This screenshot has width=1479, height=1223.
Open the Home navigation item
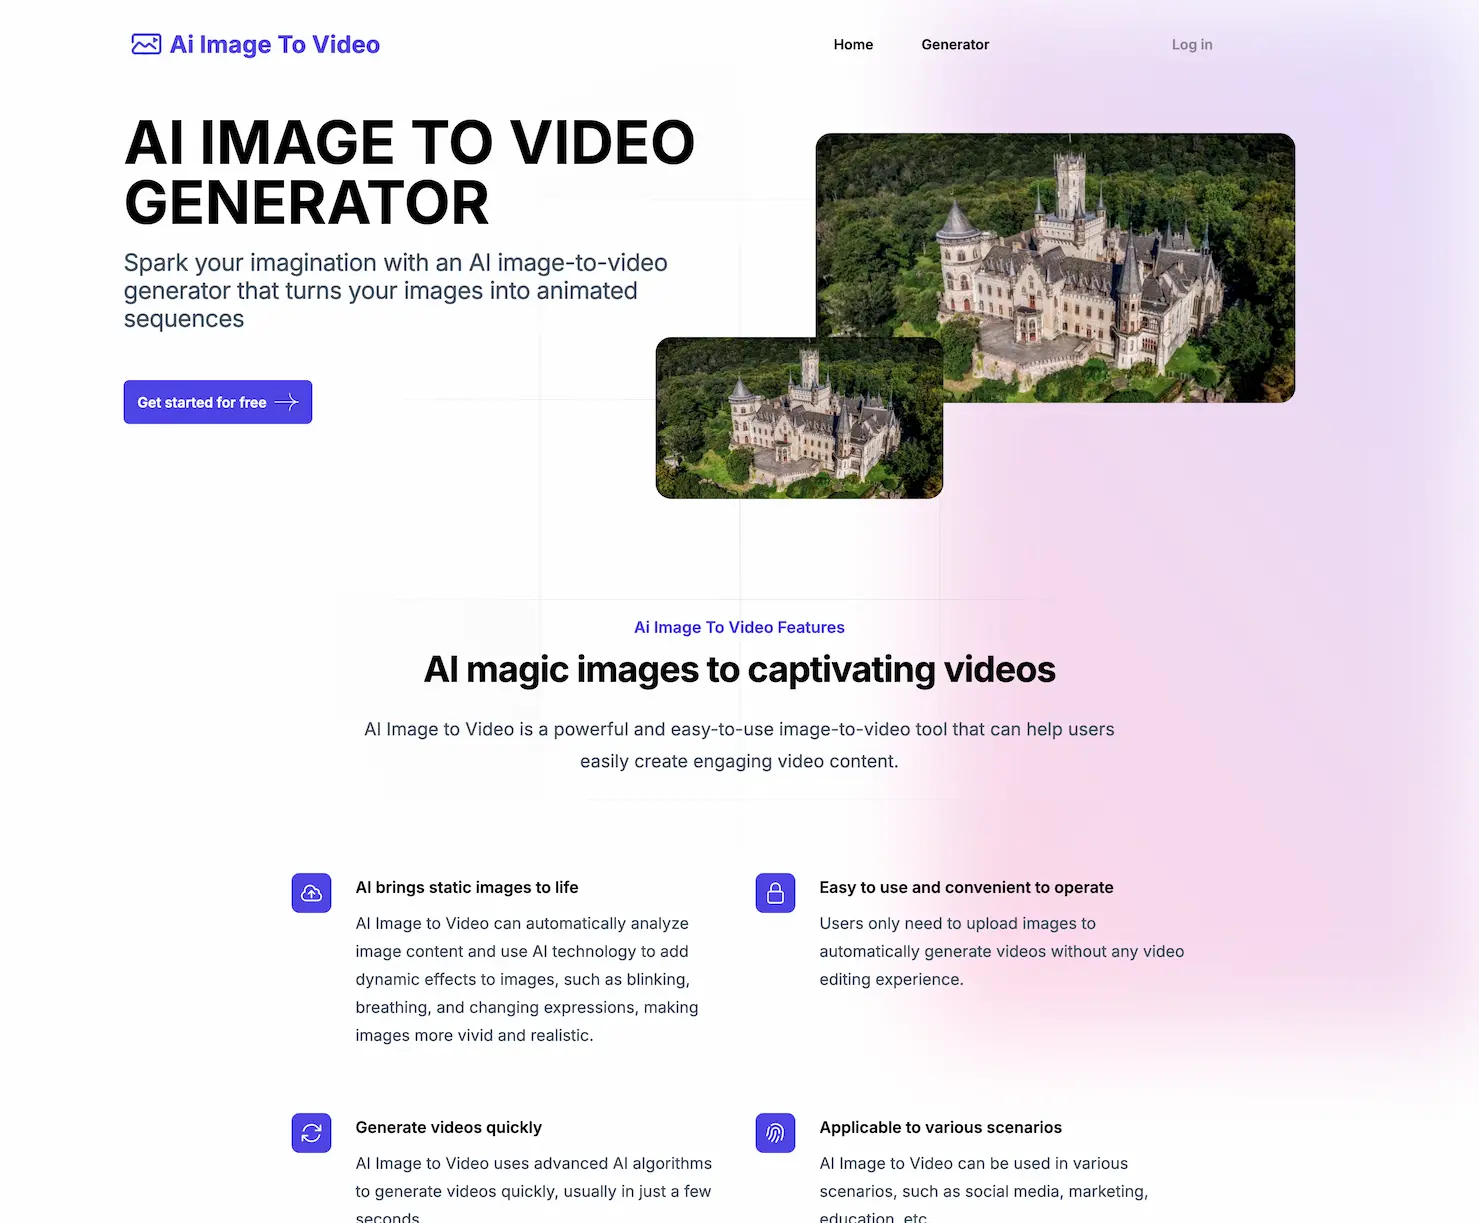[x=853, y=44]
